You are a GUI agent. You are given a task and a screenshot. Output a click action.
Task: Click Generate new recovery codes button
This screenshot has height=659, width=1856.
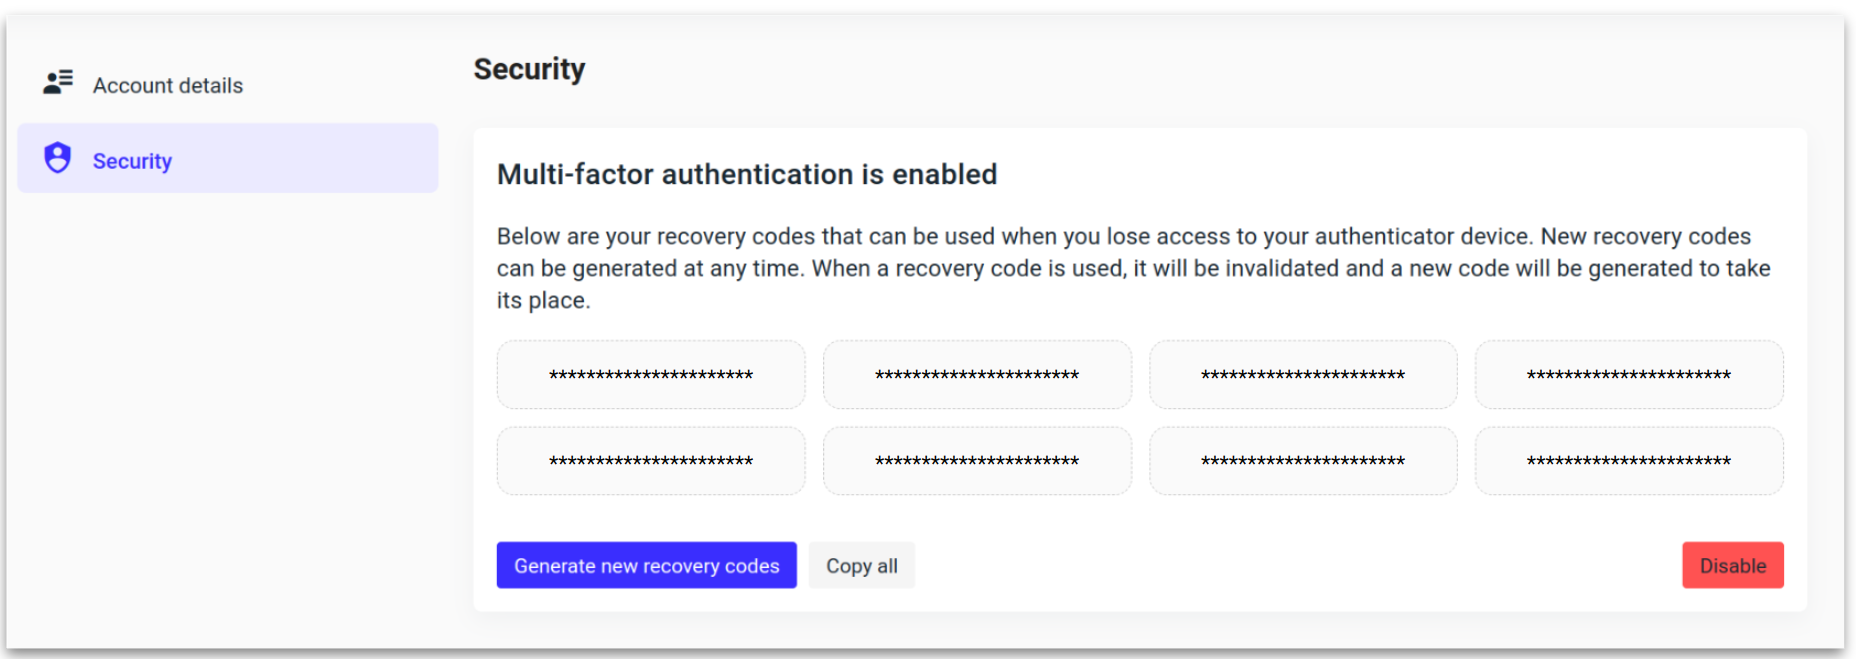[646, 565]
